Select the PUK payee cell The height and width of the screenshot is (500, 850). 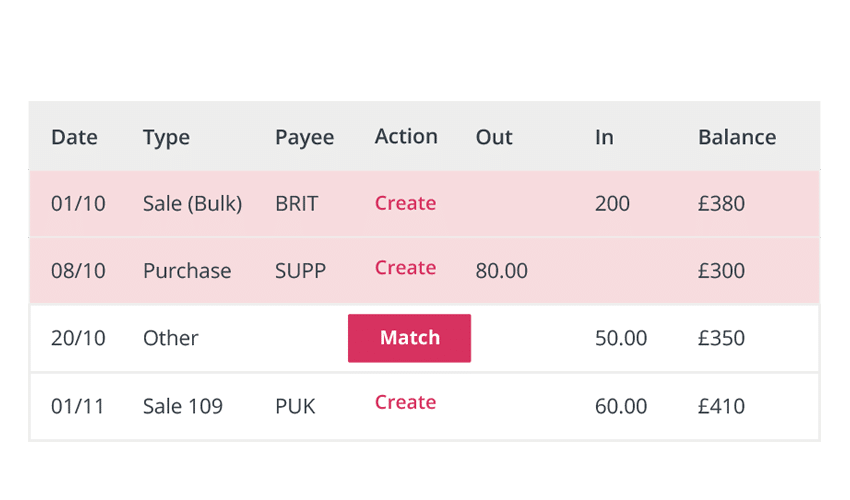295,406
